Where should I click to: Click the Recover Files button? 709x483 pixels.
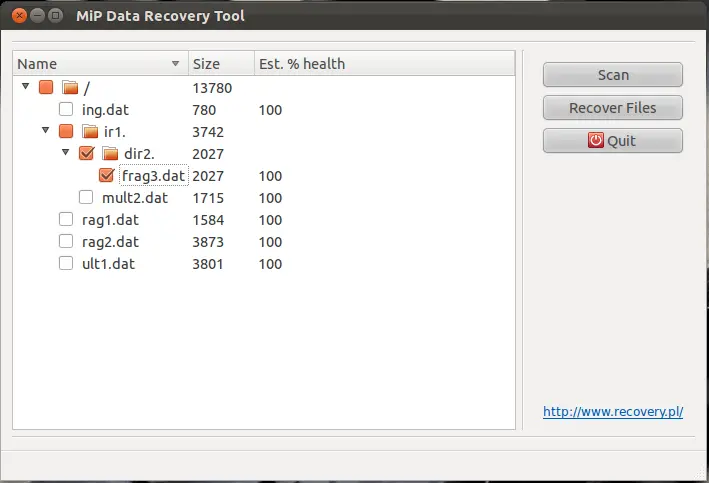[x=612, y=108]
